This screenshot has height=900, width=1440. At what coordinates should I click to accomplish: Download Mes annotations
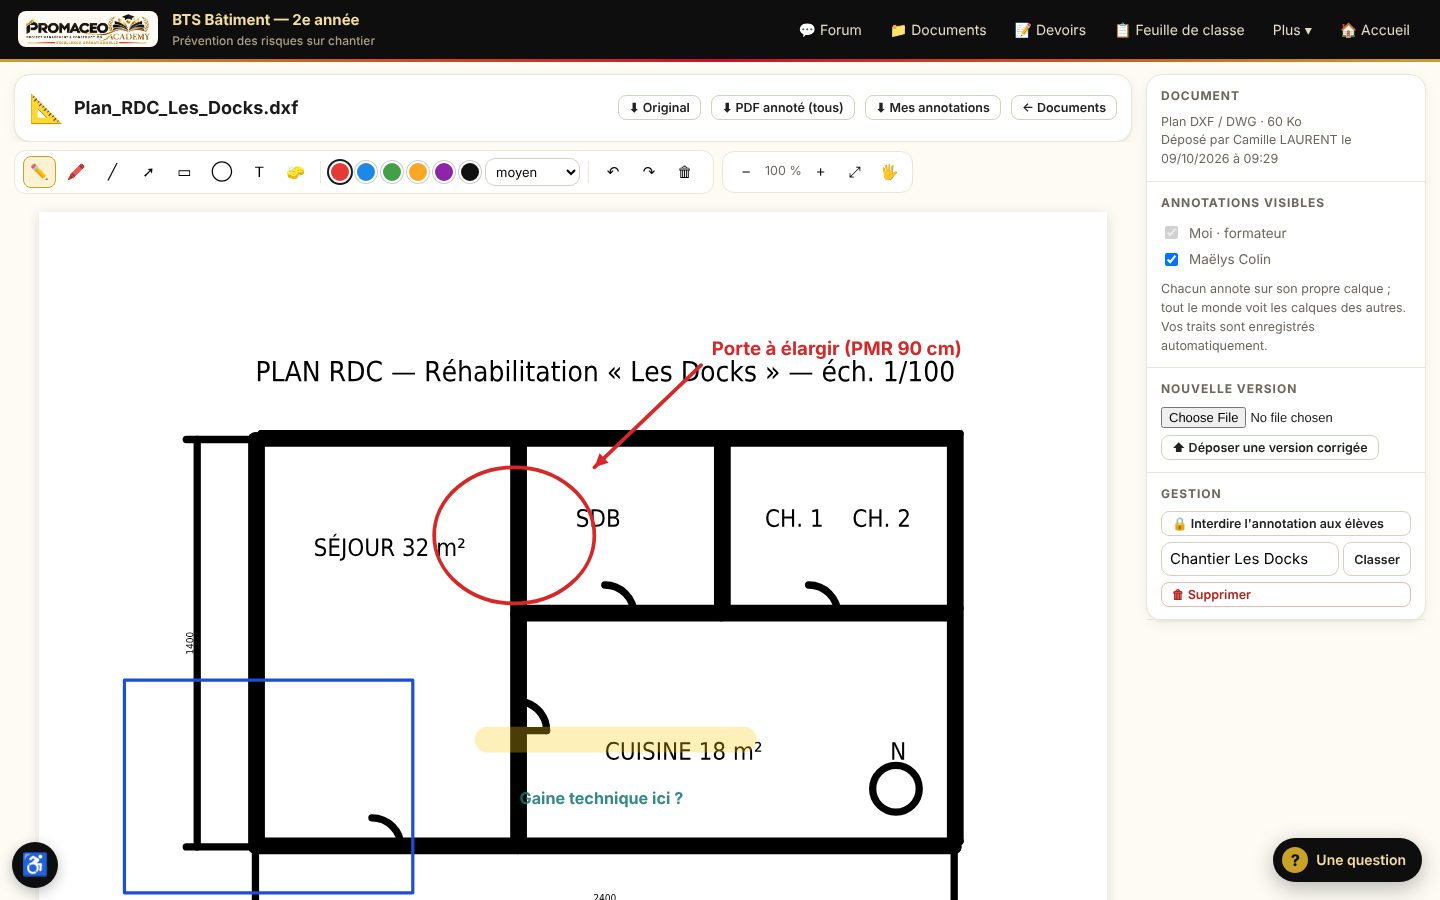(933, 108)
